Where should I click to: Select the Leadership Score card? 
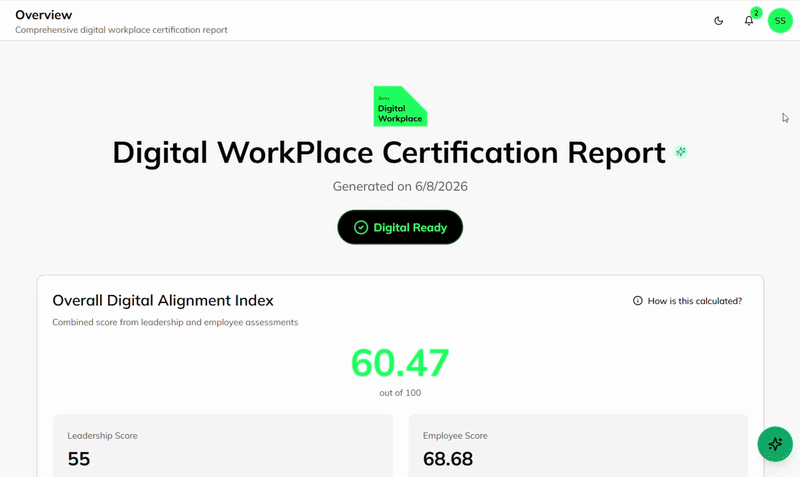pos(223,445)
